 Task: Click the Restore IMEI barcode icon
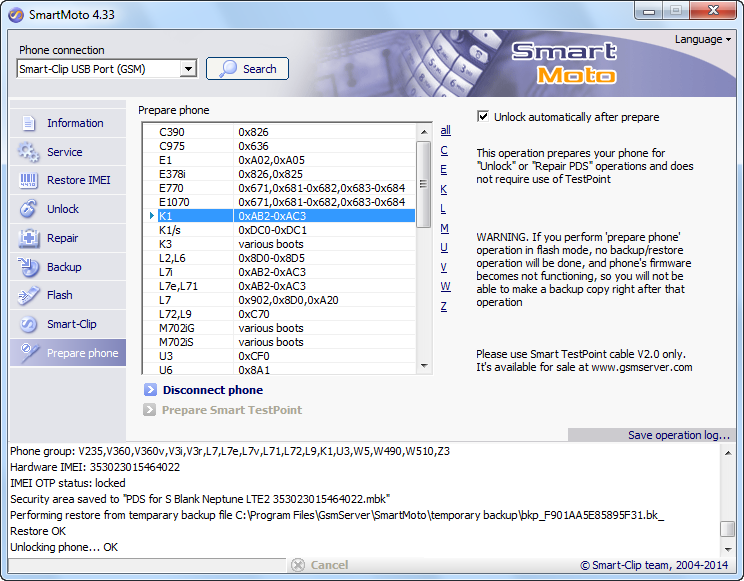coord(28,180)
